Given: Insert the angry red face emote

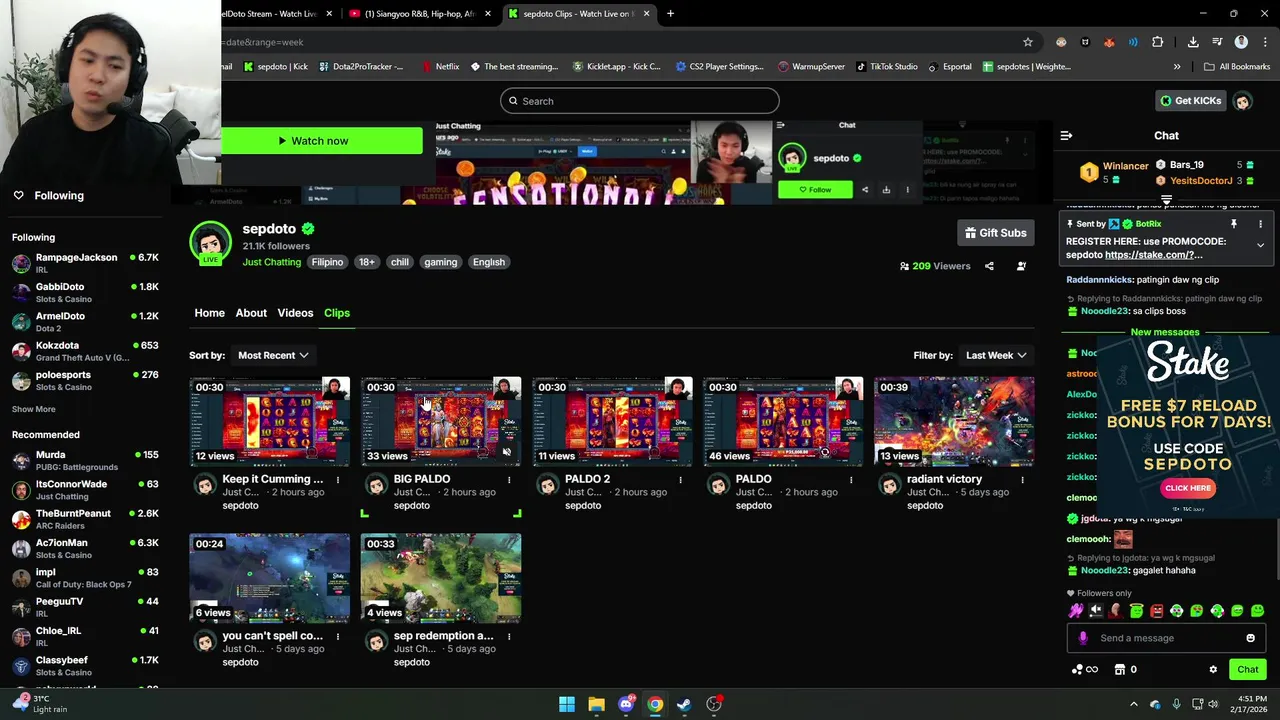Looking at the screenshot, I should click(1157, 611).
